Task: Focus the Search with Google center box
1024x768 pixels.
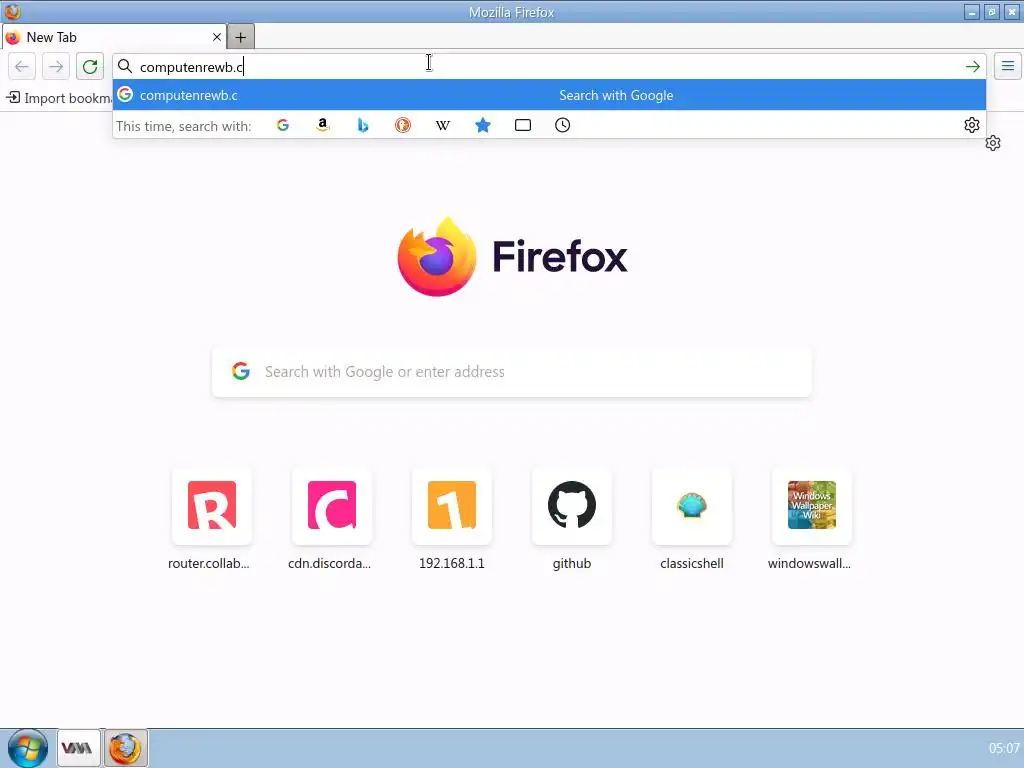Action: pyautogui.click(x=511, y=372)
